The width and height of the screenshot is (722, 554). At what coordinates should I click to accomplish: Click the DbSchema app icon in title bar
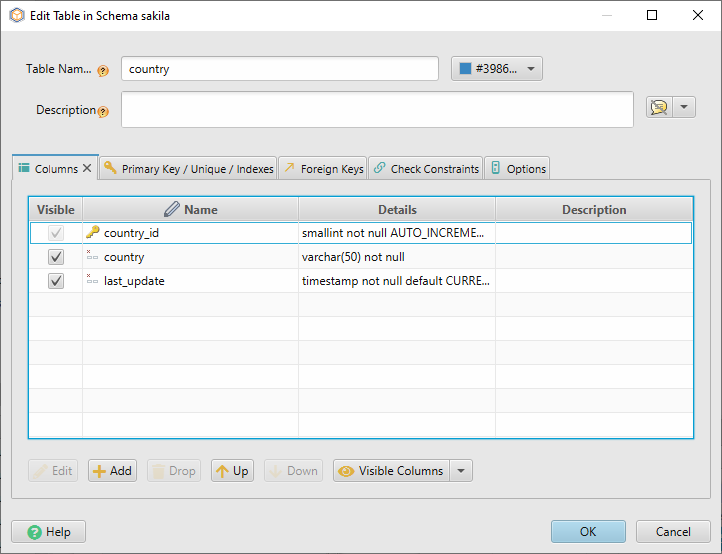[x=17, y=15]
